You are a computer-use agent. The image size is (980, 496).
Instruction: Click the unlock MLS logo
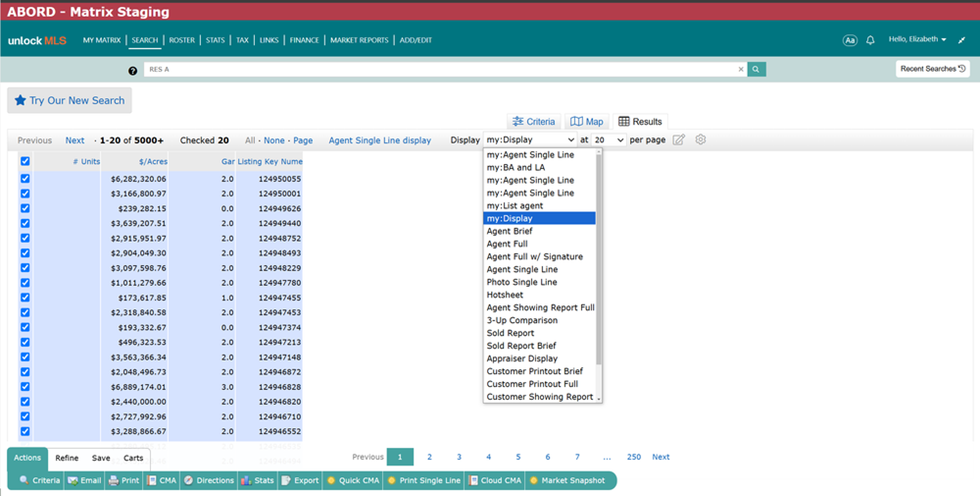[x=37, y=41]
